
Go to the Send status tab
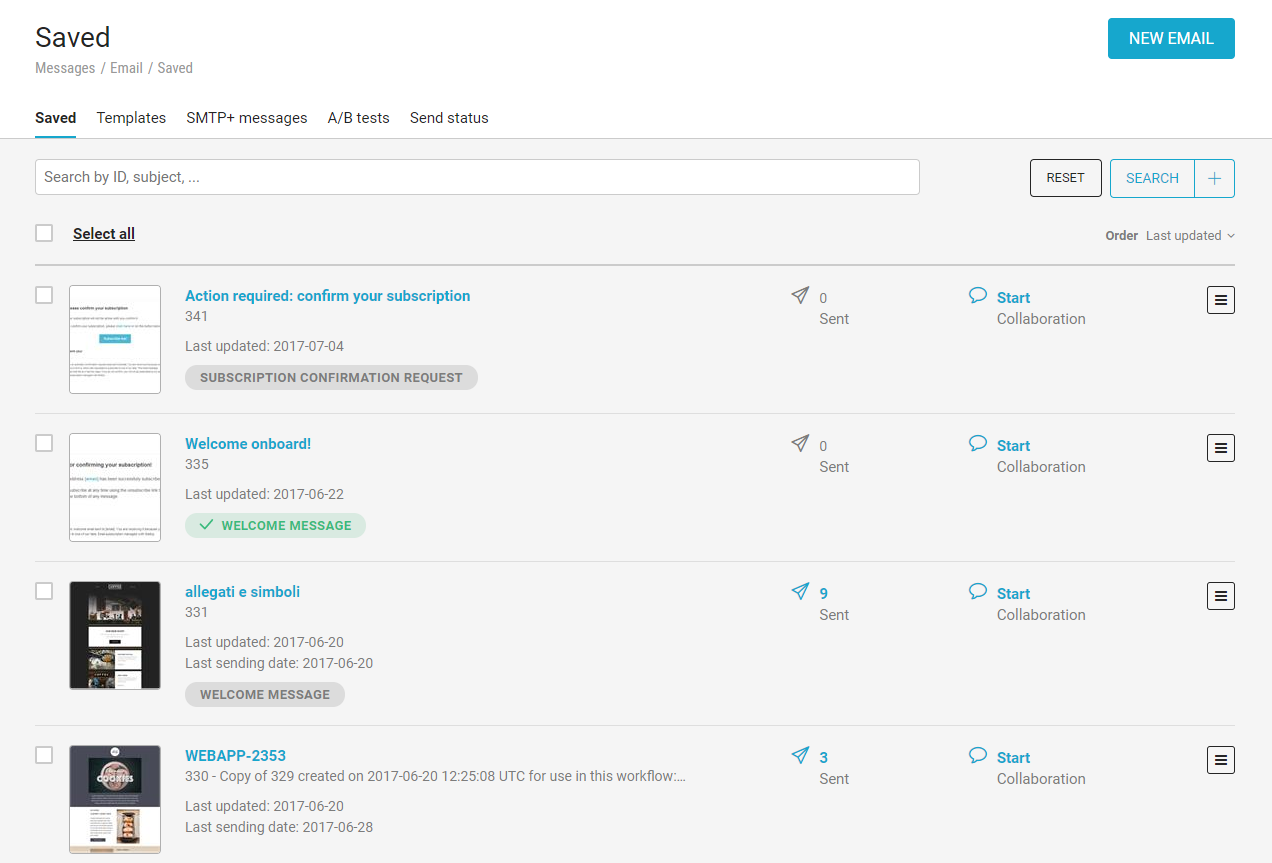coord(449,118)
